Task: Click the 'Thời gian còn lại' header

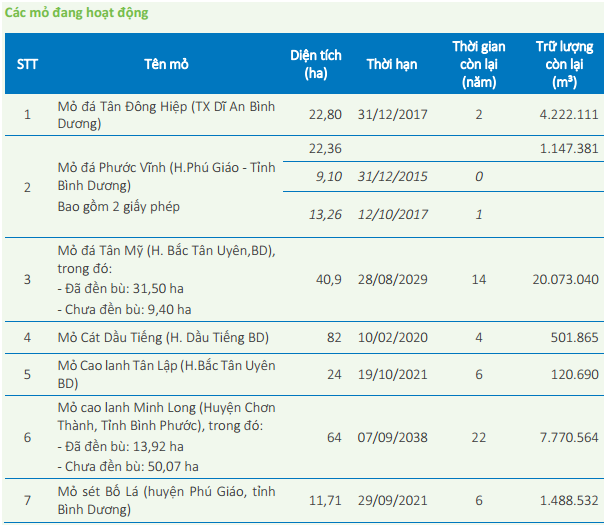Action: click(x=479, y=64)
